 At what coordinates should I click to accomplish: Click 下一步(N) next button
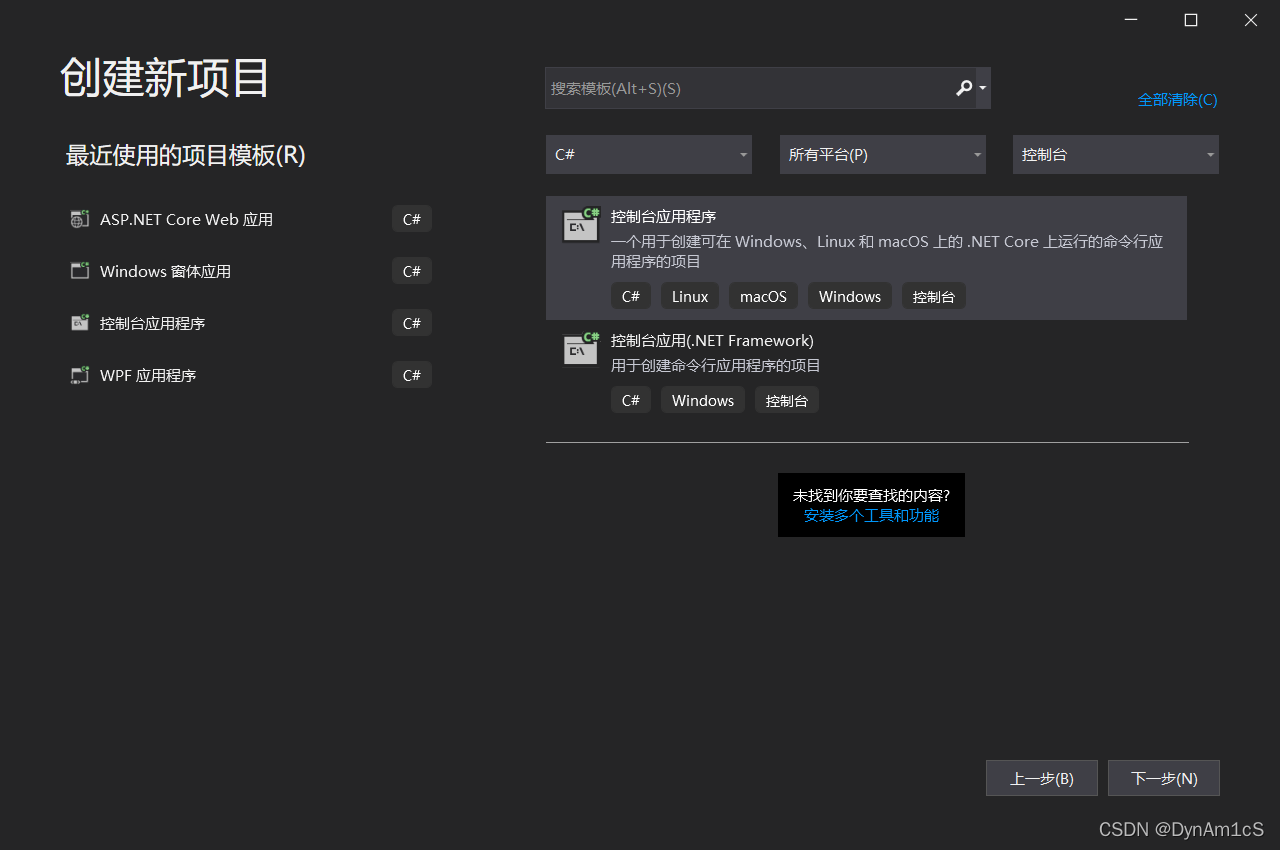(x=1164, y=778)
